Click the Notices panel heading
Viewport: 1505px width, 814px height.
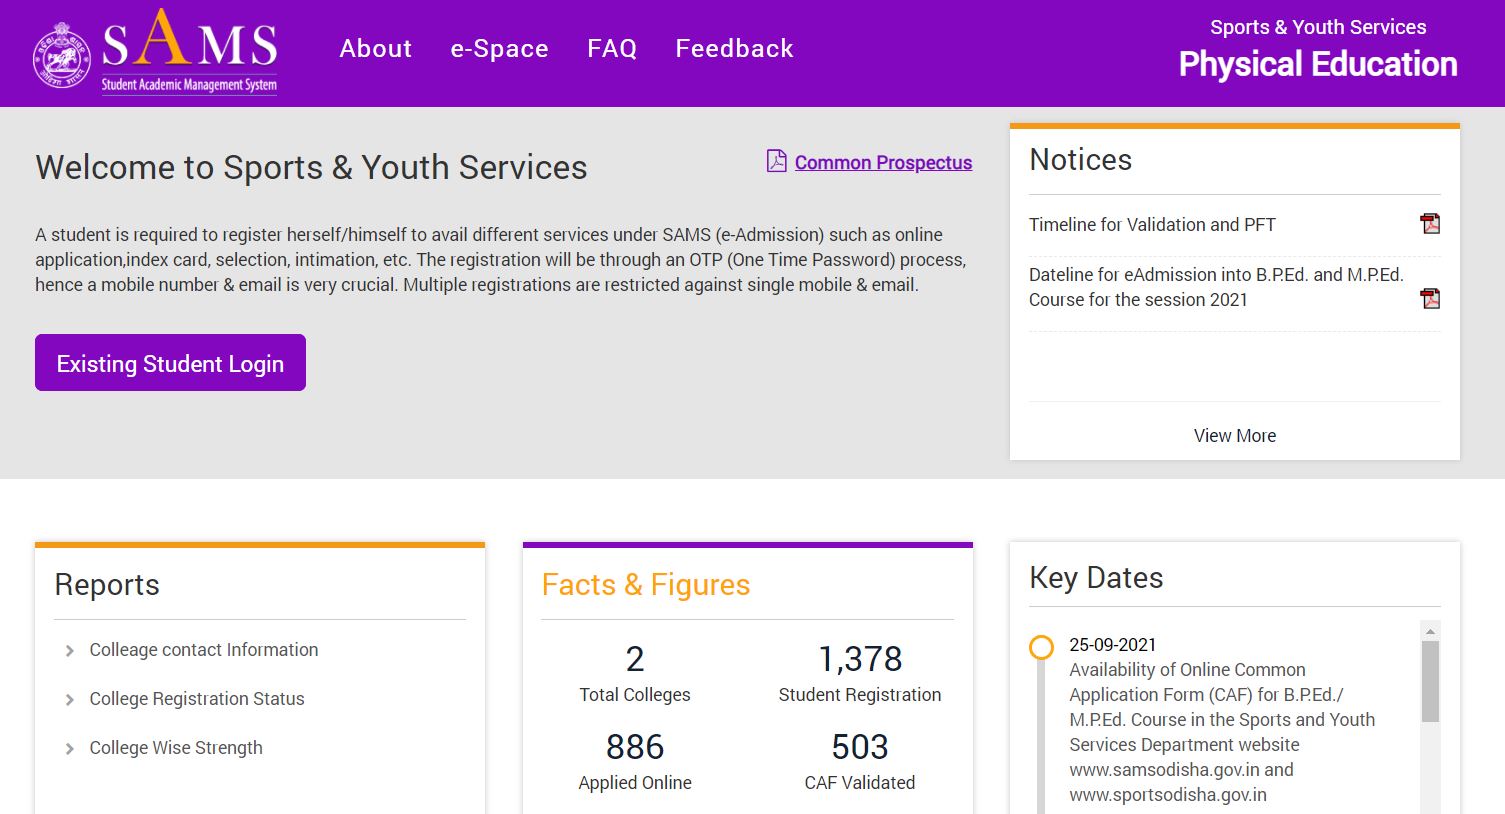[x=1080, y=160]
